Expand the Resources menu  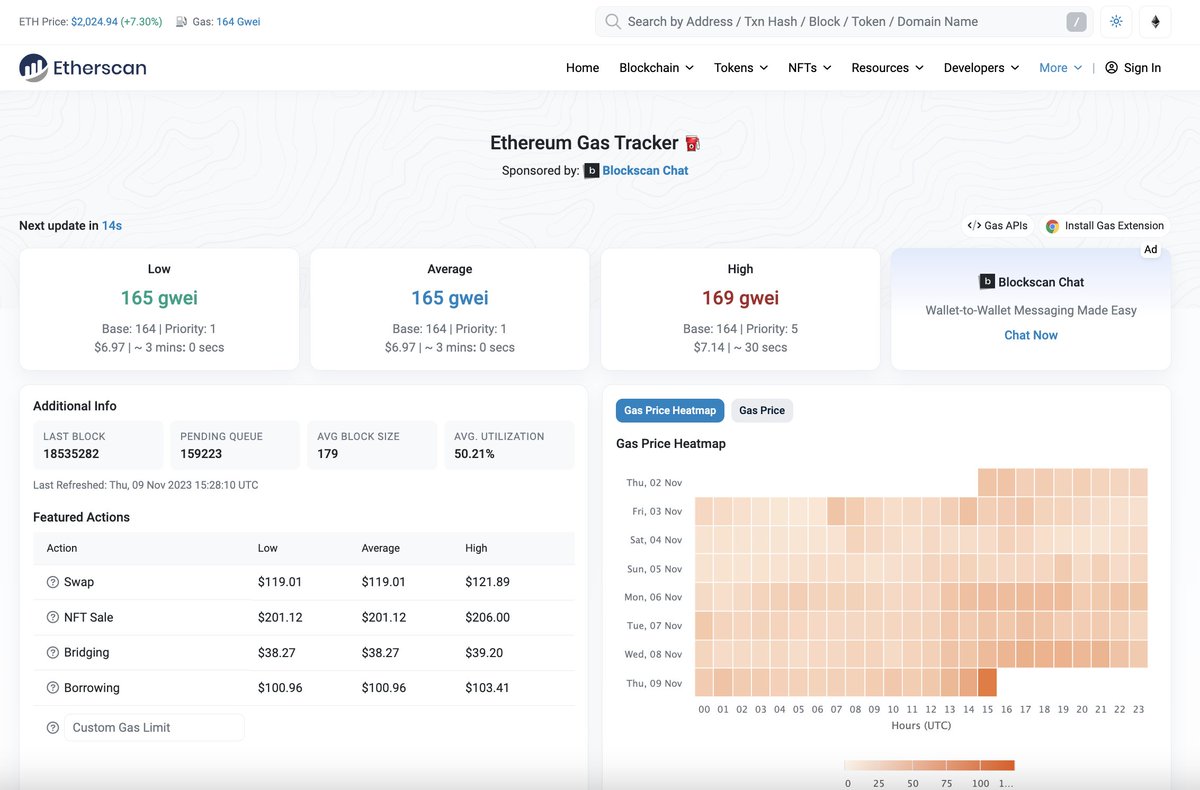pos(887,68)
